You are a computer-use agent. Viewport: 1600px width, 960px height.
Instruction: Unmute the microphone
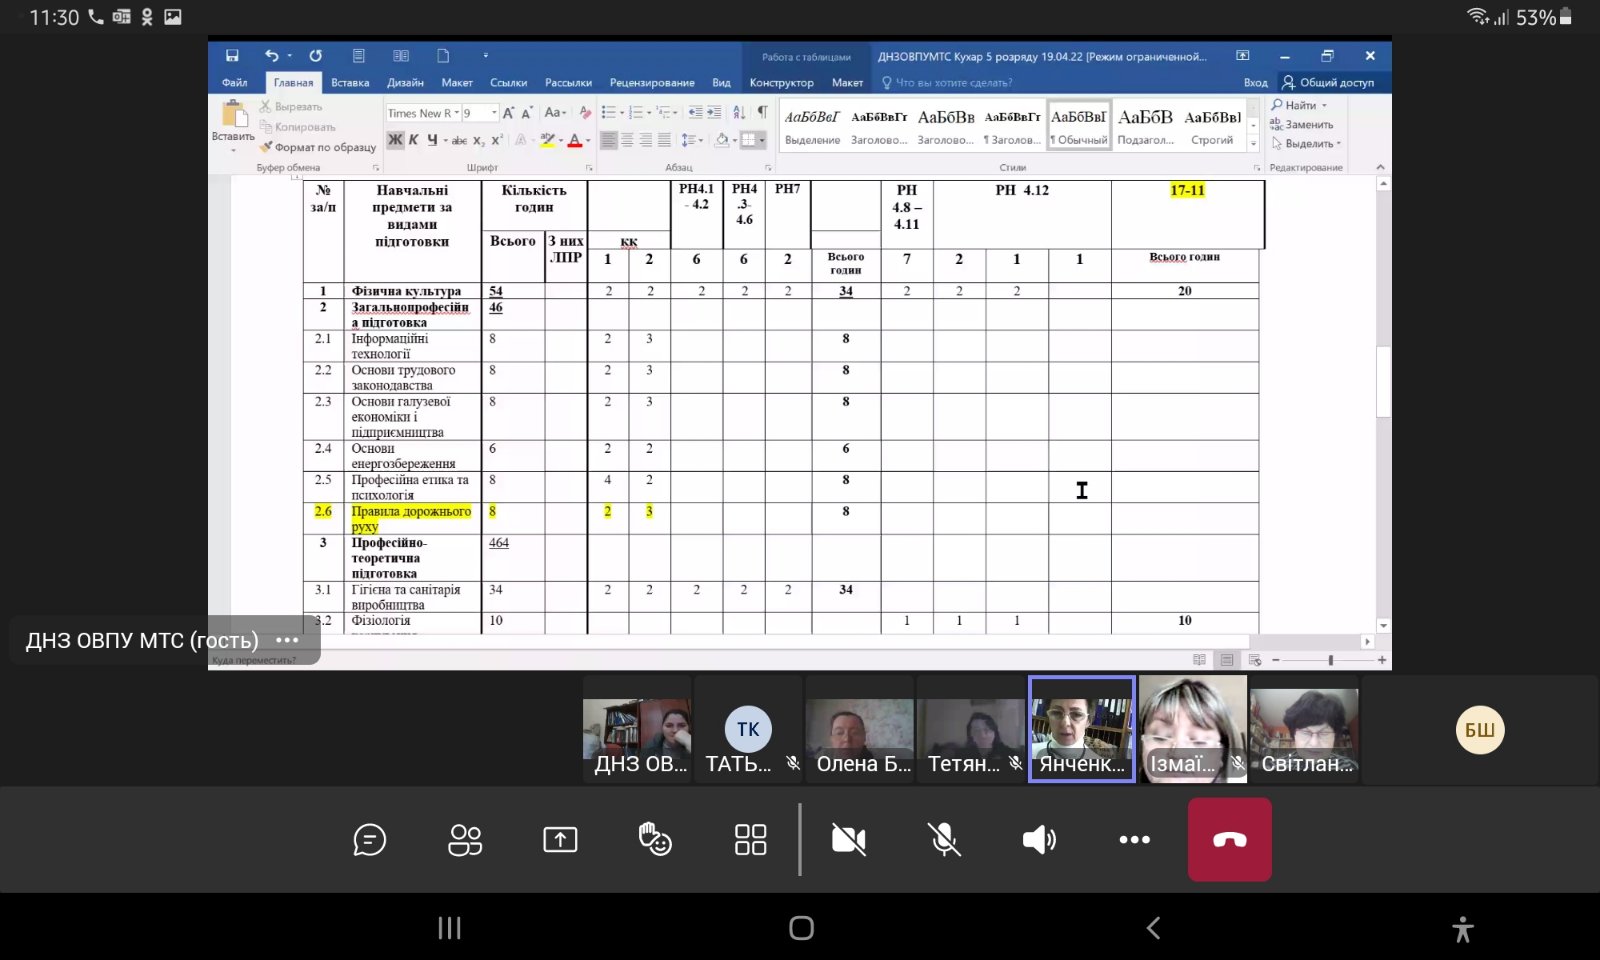tap(944, 840)
